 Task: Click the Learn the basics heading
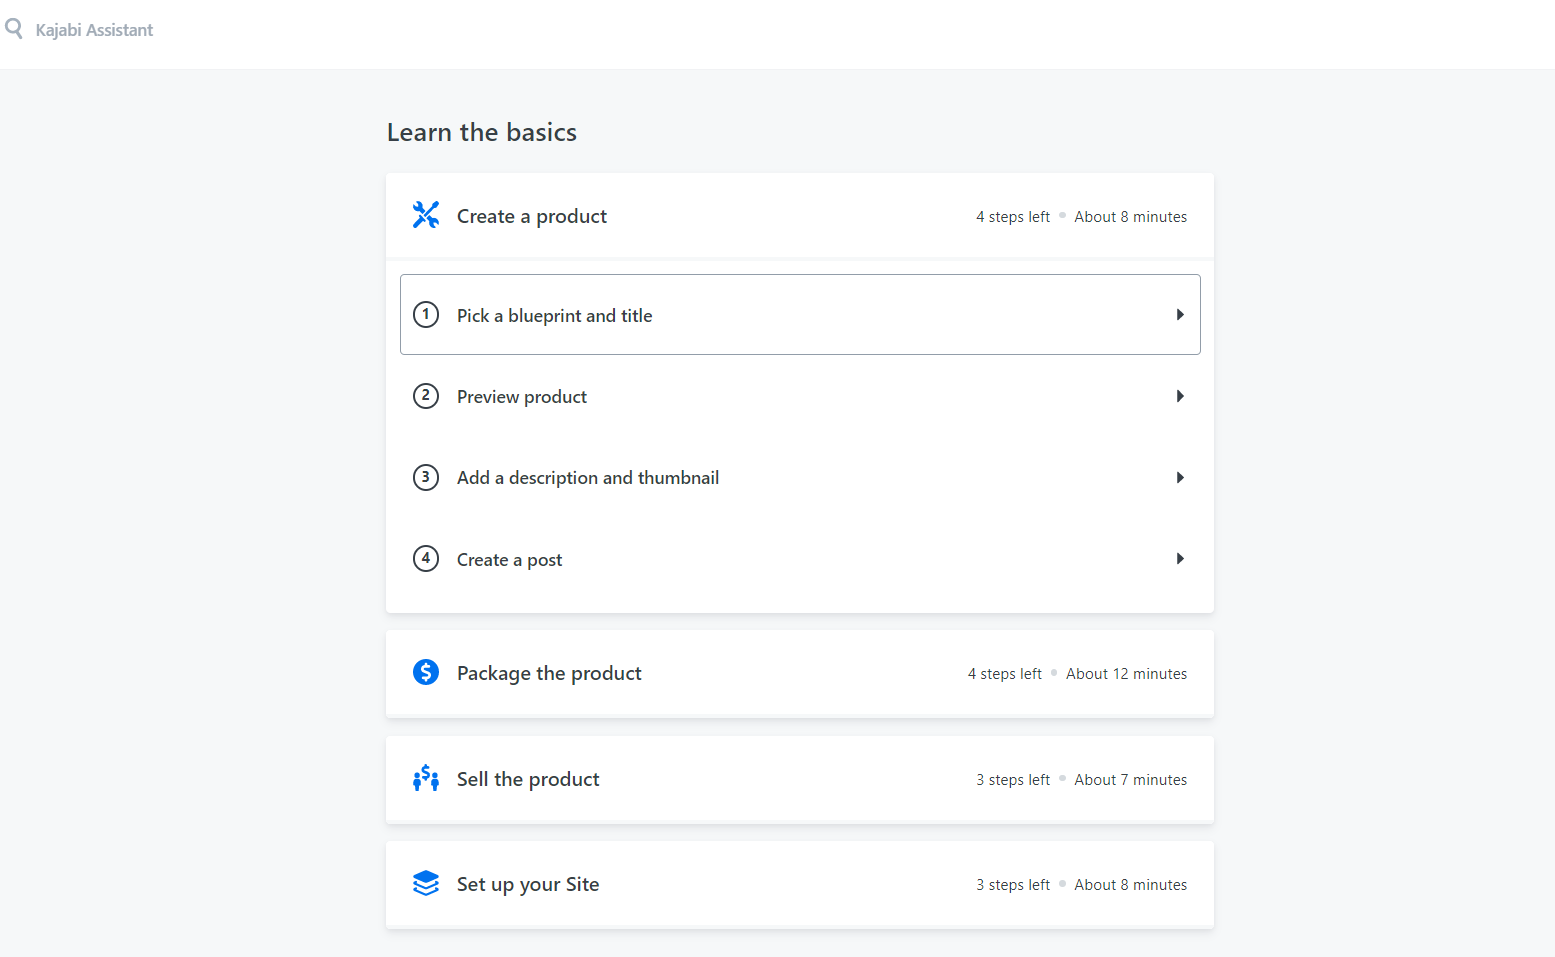(x=482, y=132)
